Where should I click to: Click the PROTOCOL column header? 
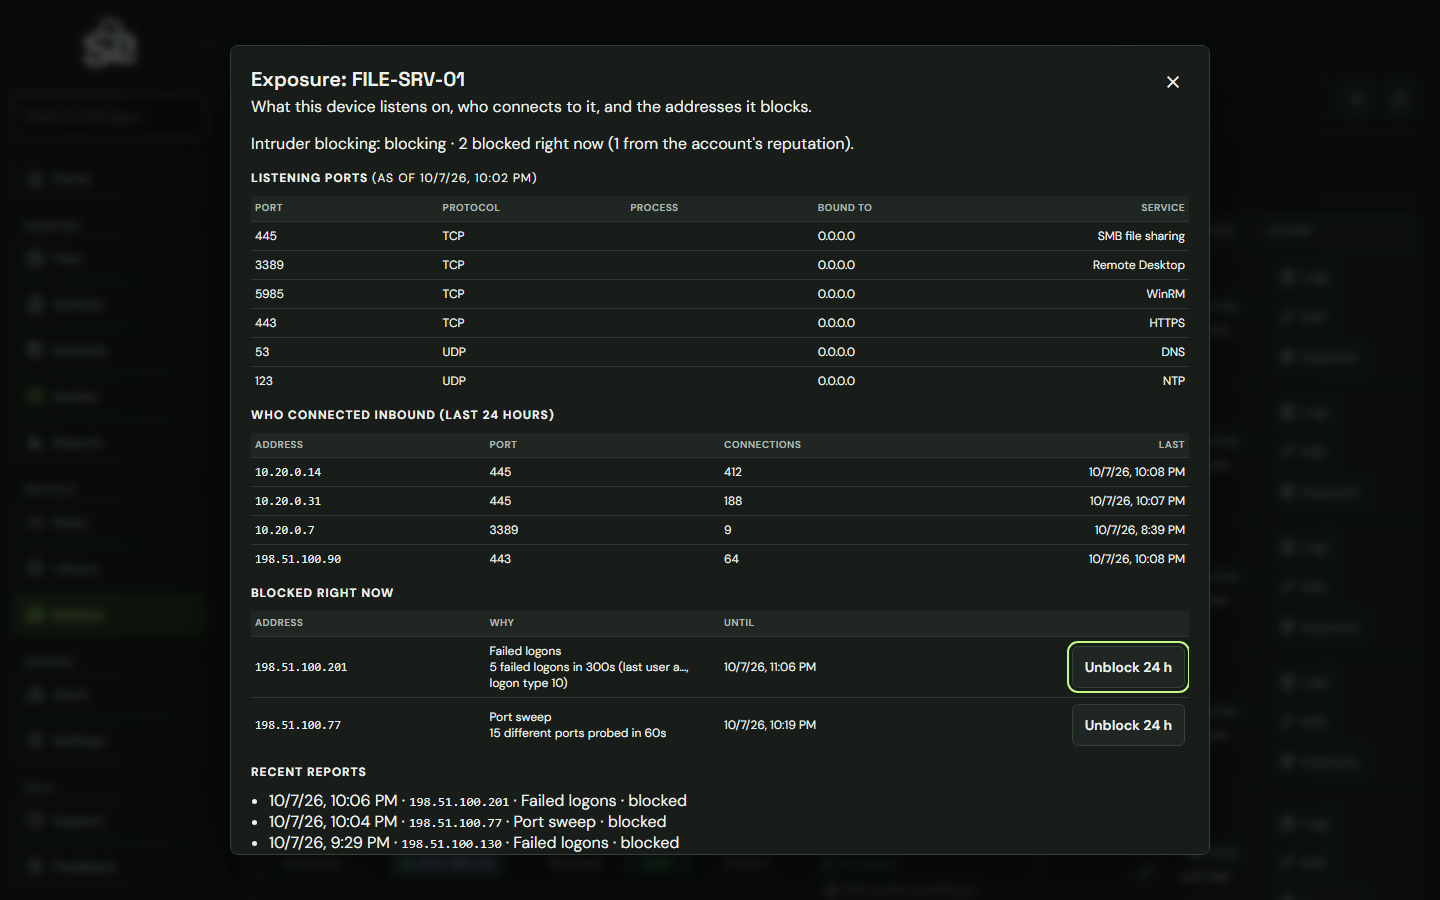(x=471, y=208)
